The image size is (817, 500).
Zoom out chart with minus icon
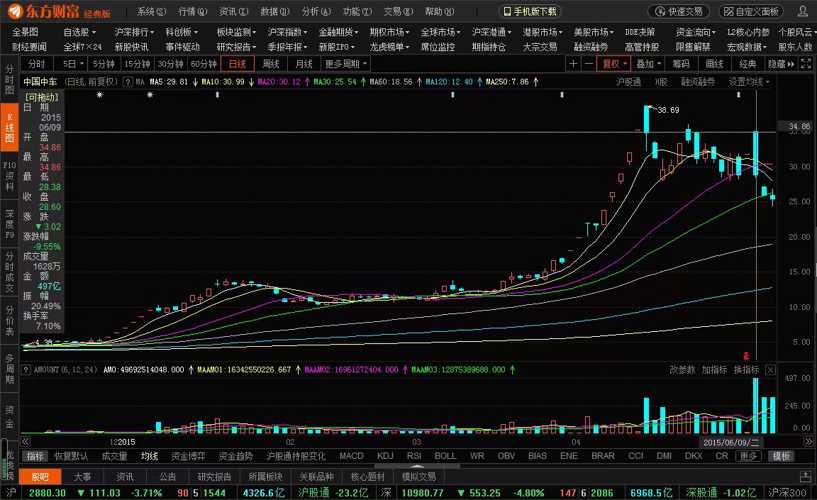tap(589, 64)
